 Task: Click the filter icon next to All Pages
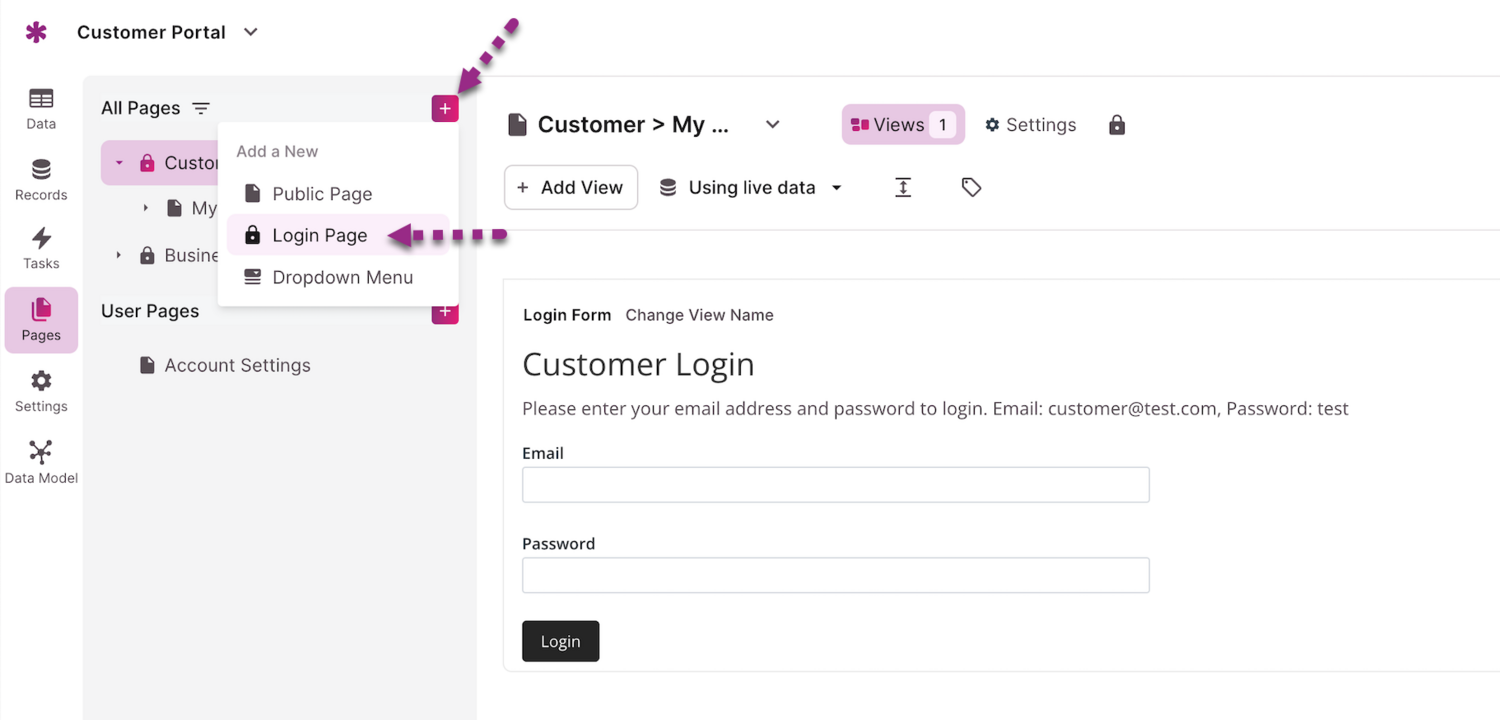pos(201,107)
